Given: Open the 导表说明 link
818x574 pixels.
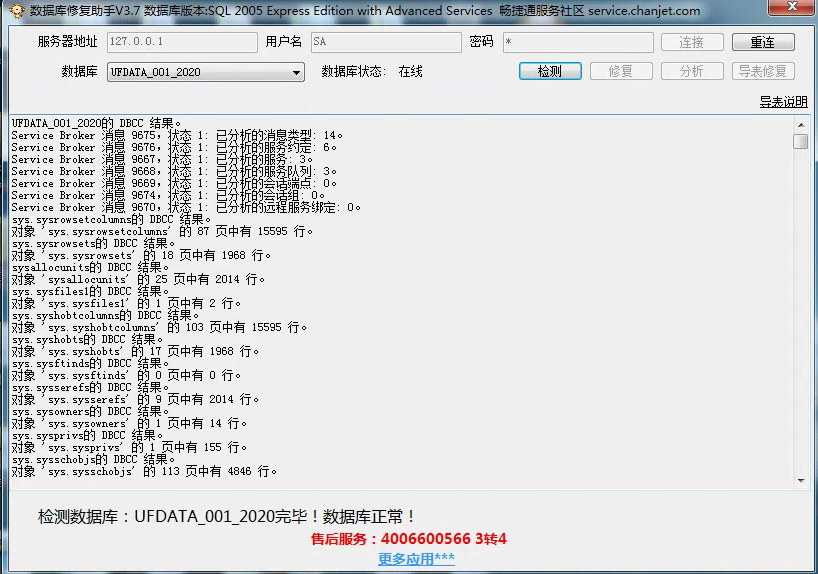Looking at the screenshot, I should click(x=783, y=102).
